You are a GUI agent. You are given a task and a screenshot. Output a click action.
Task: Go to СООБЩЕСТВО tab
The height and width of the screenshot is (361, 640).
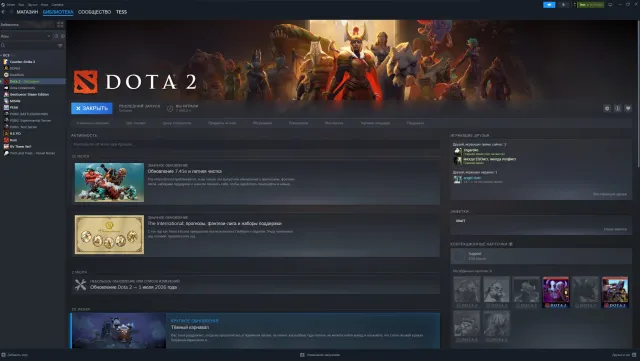(94, 12)
